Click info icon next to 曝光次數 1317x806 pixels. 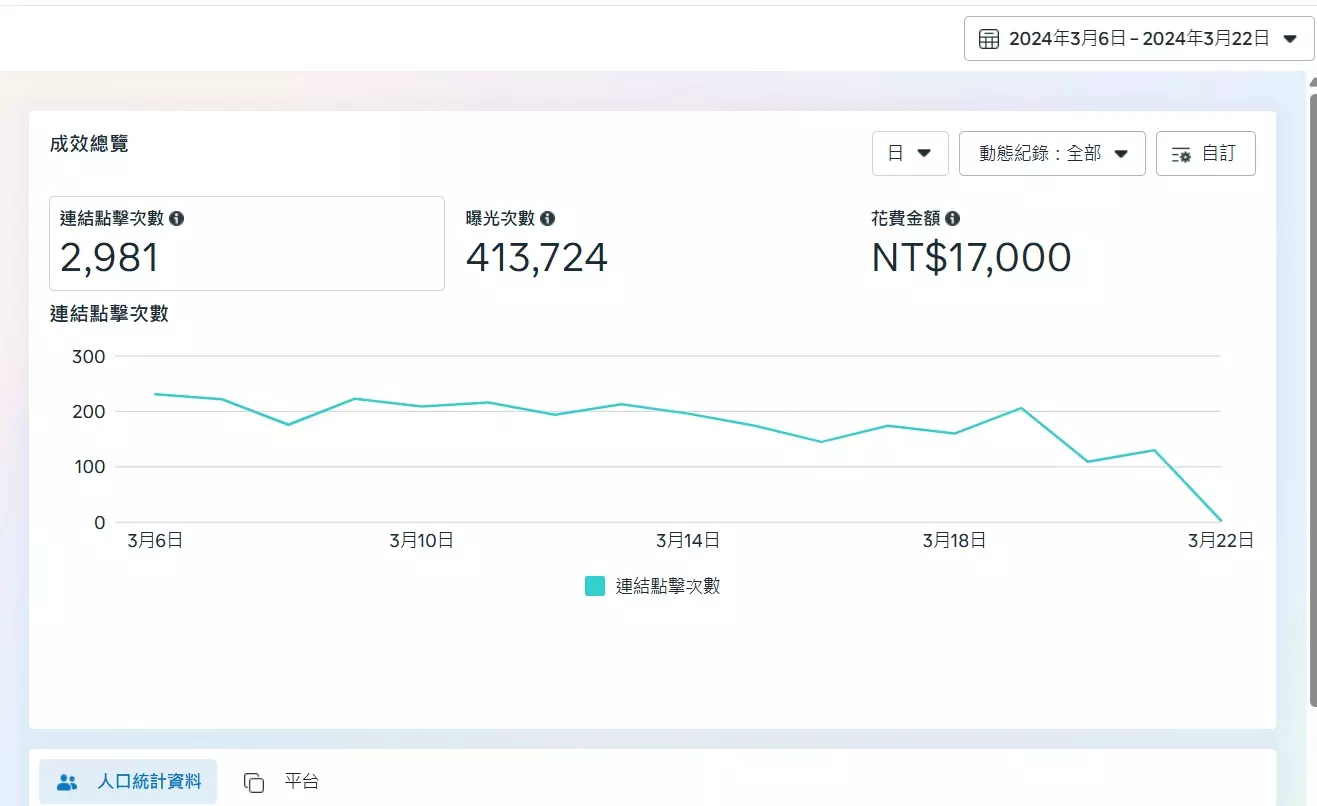[x=548, y=218]
